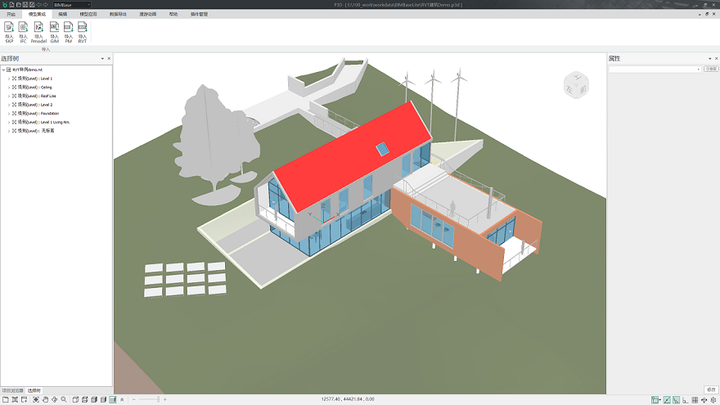This screenshot has height=405, width=720.
Task: Click the Import IFC ribbon icon
Action: coord(23,32)
